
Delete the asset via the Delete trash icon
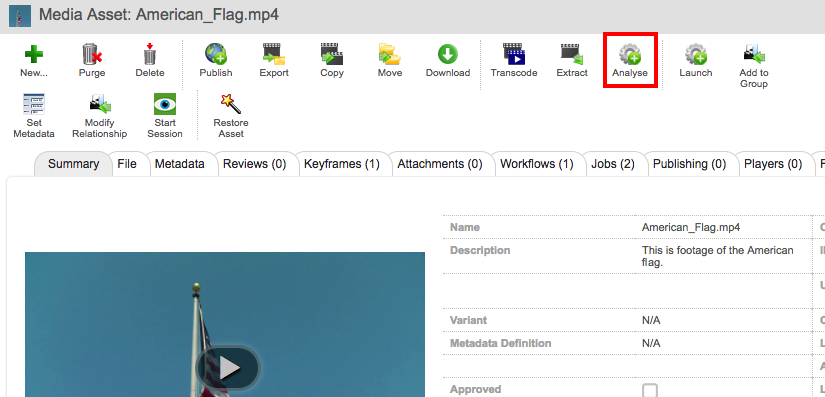(x=150, y=54)
